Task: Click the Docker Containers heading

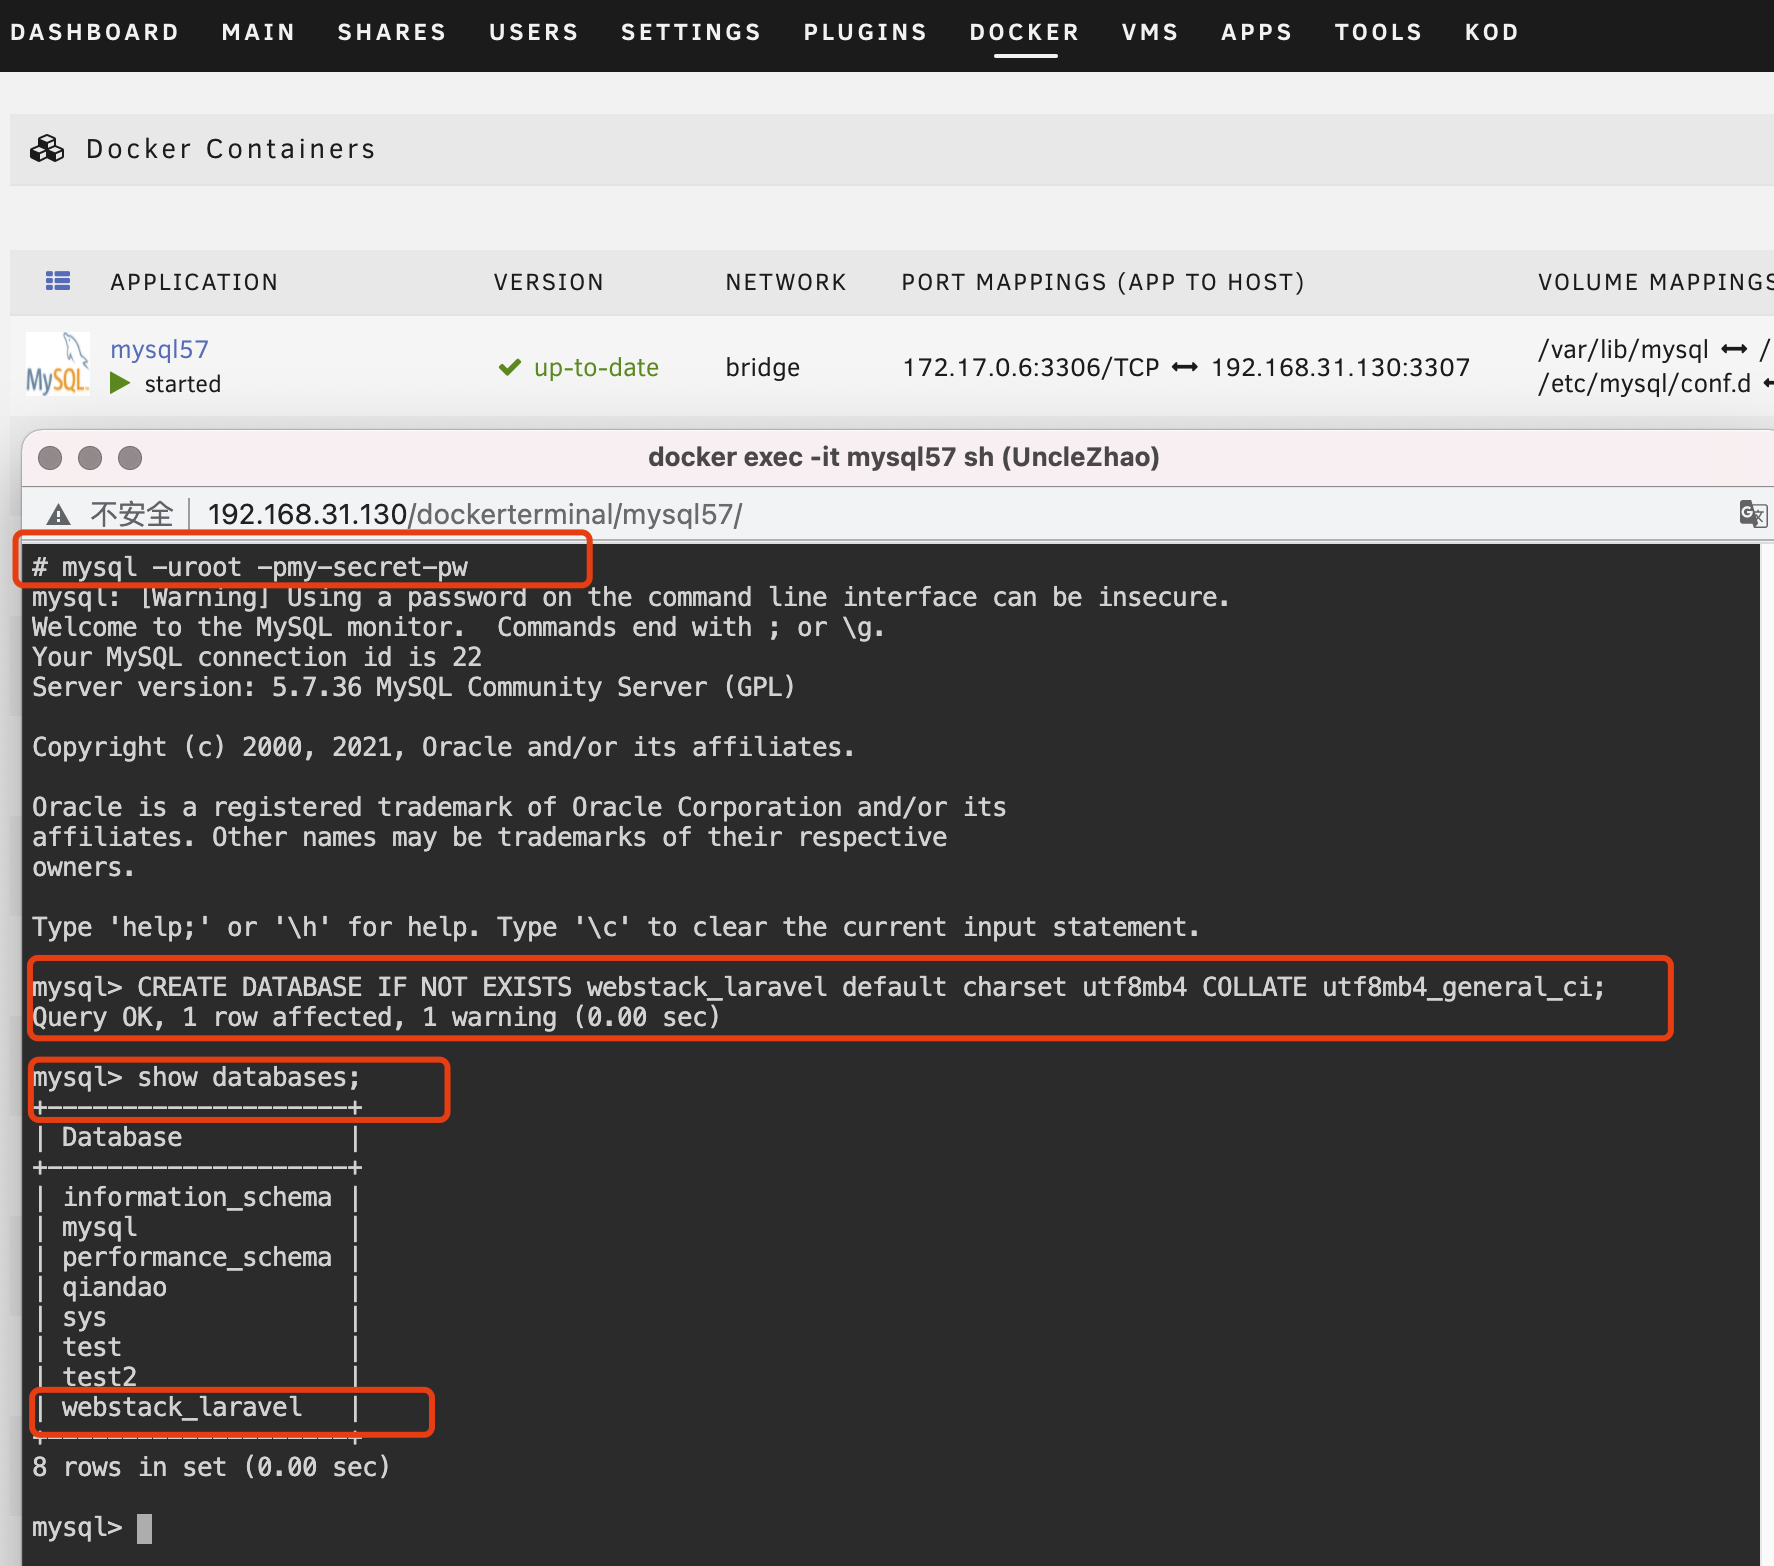Action: coord(231,149)
